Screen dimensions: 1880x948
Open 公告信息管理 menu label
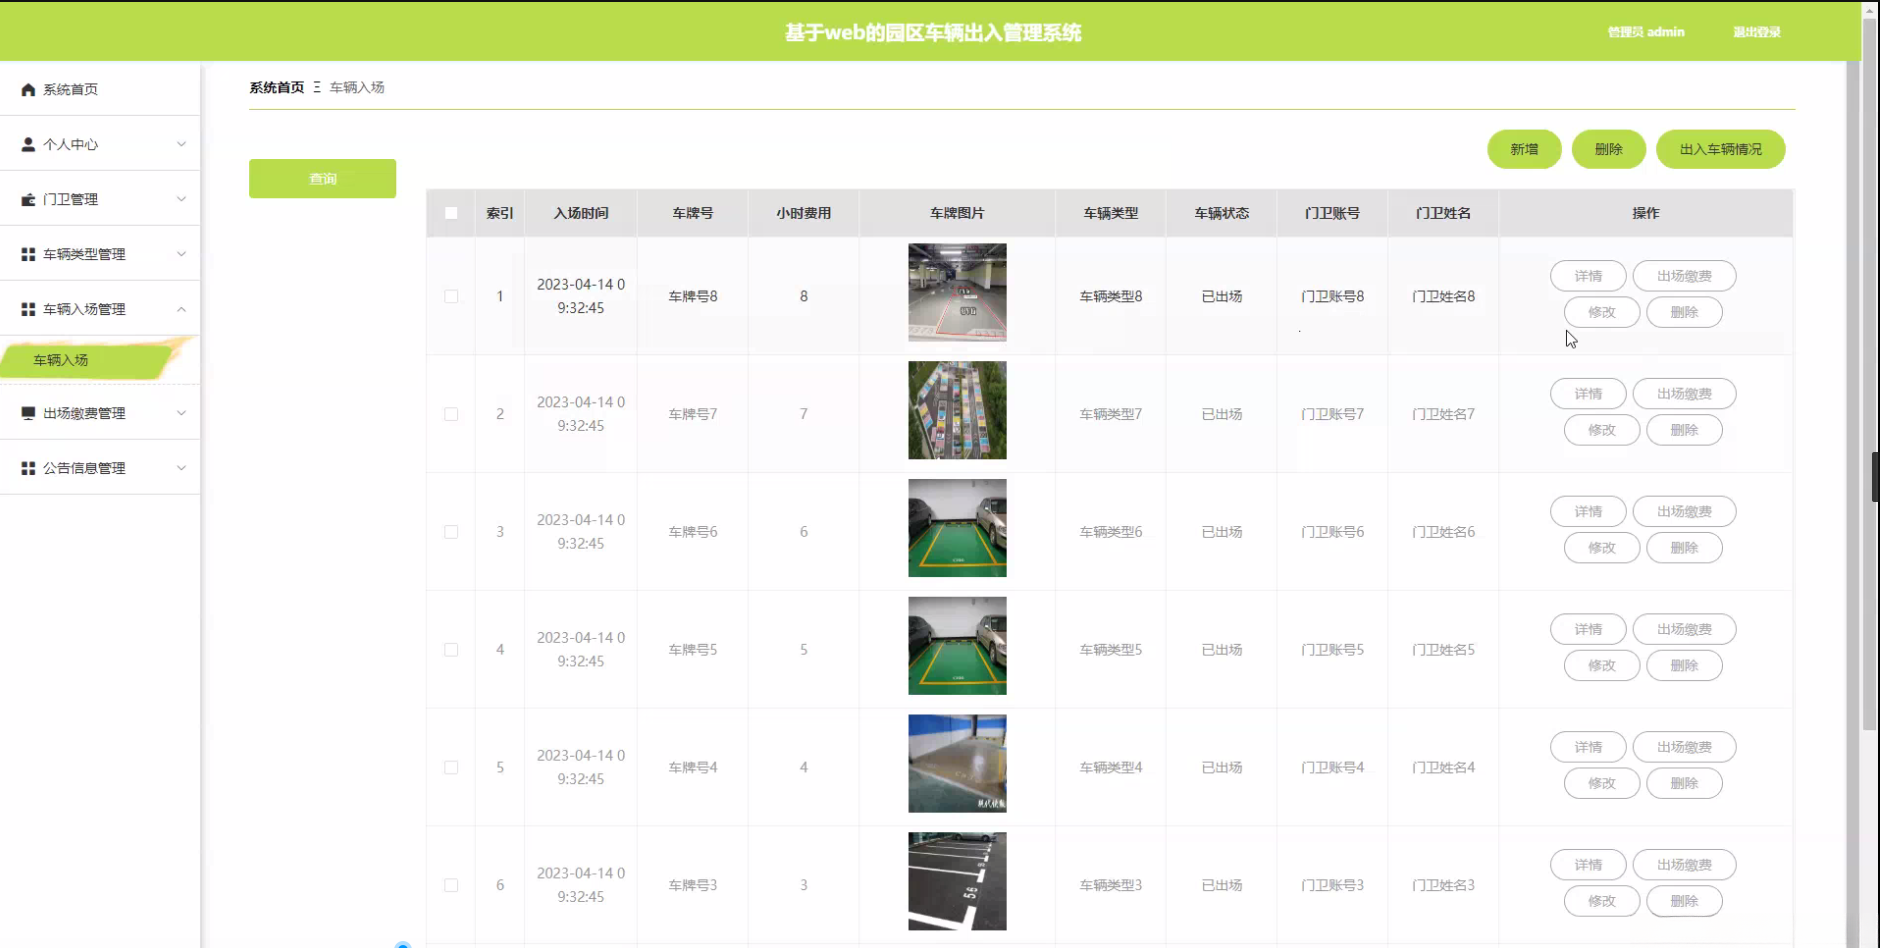[x=84, y=468]
